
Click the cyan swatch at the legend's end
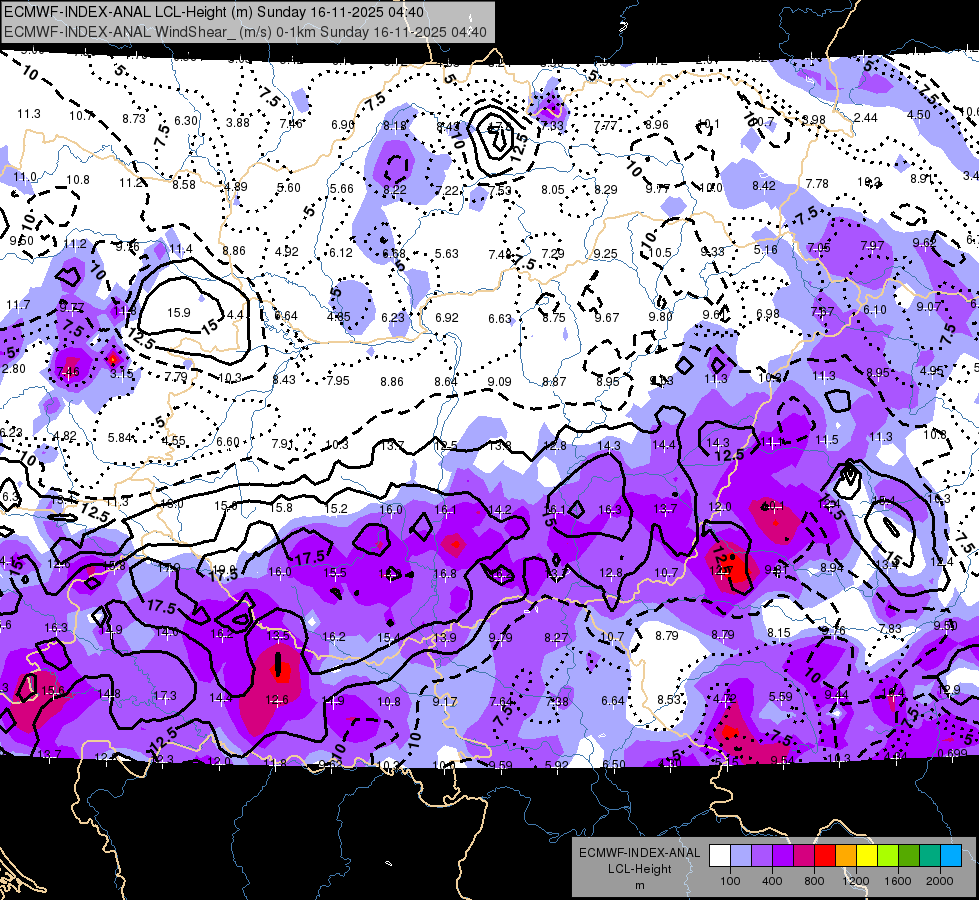point(951,855)
